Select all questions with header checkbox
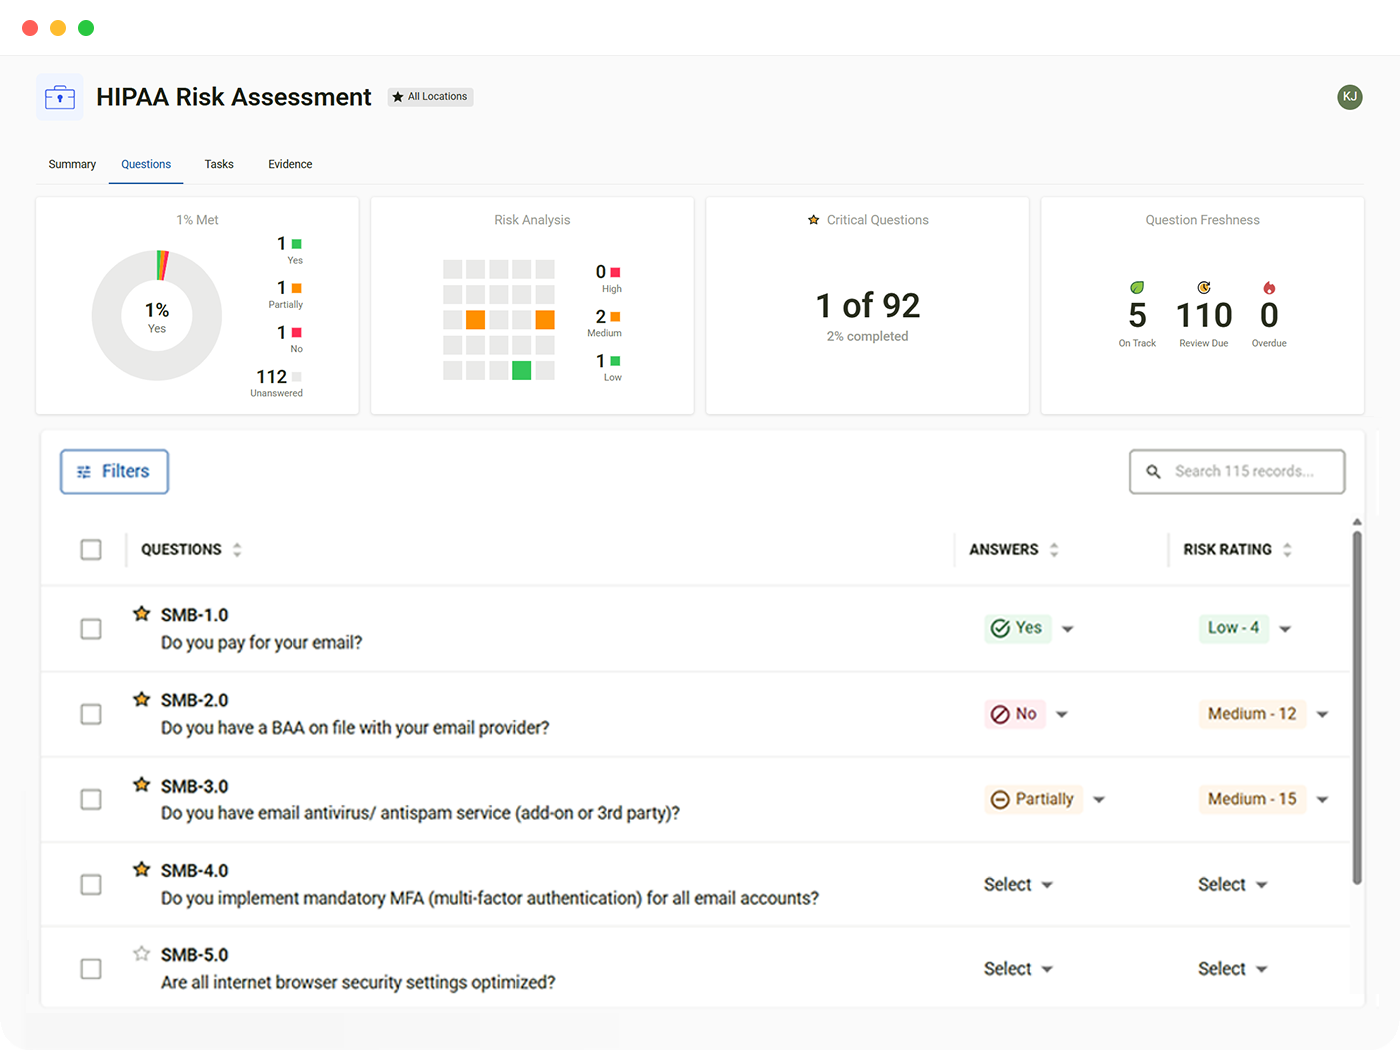The width and height of the screenshot is (1400, 1050). tap(91, 550)
